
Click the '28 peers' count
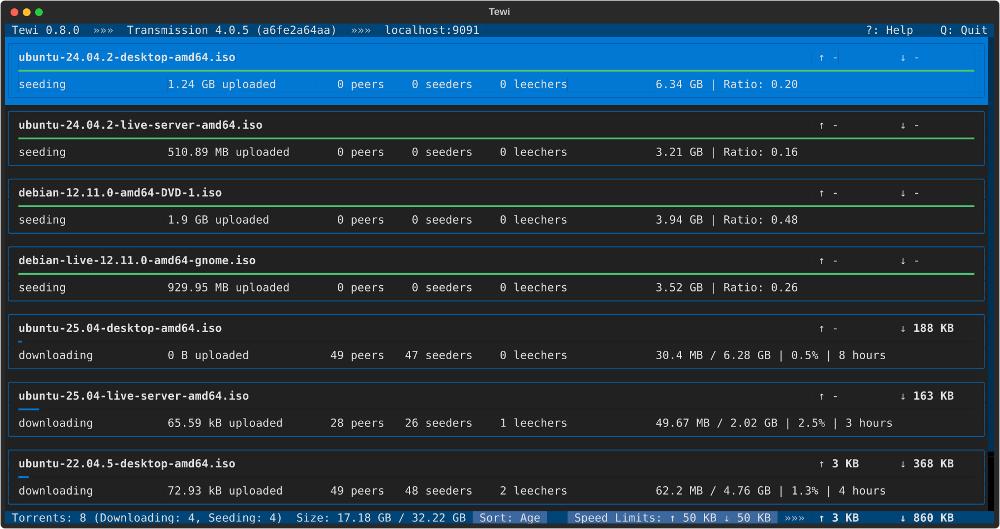pos(357,422)
